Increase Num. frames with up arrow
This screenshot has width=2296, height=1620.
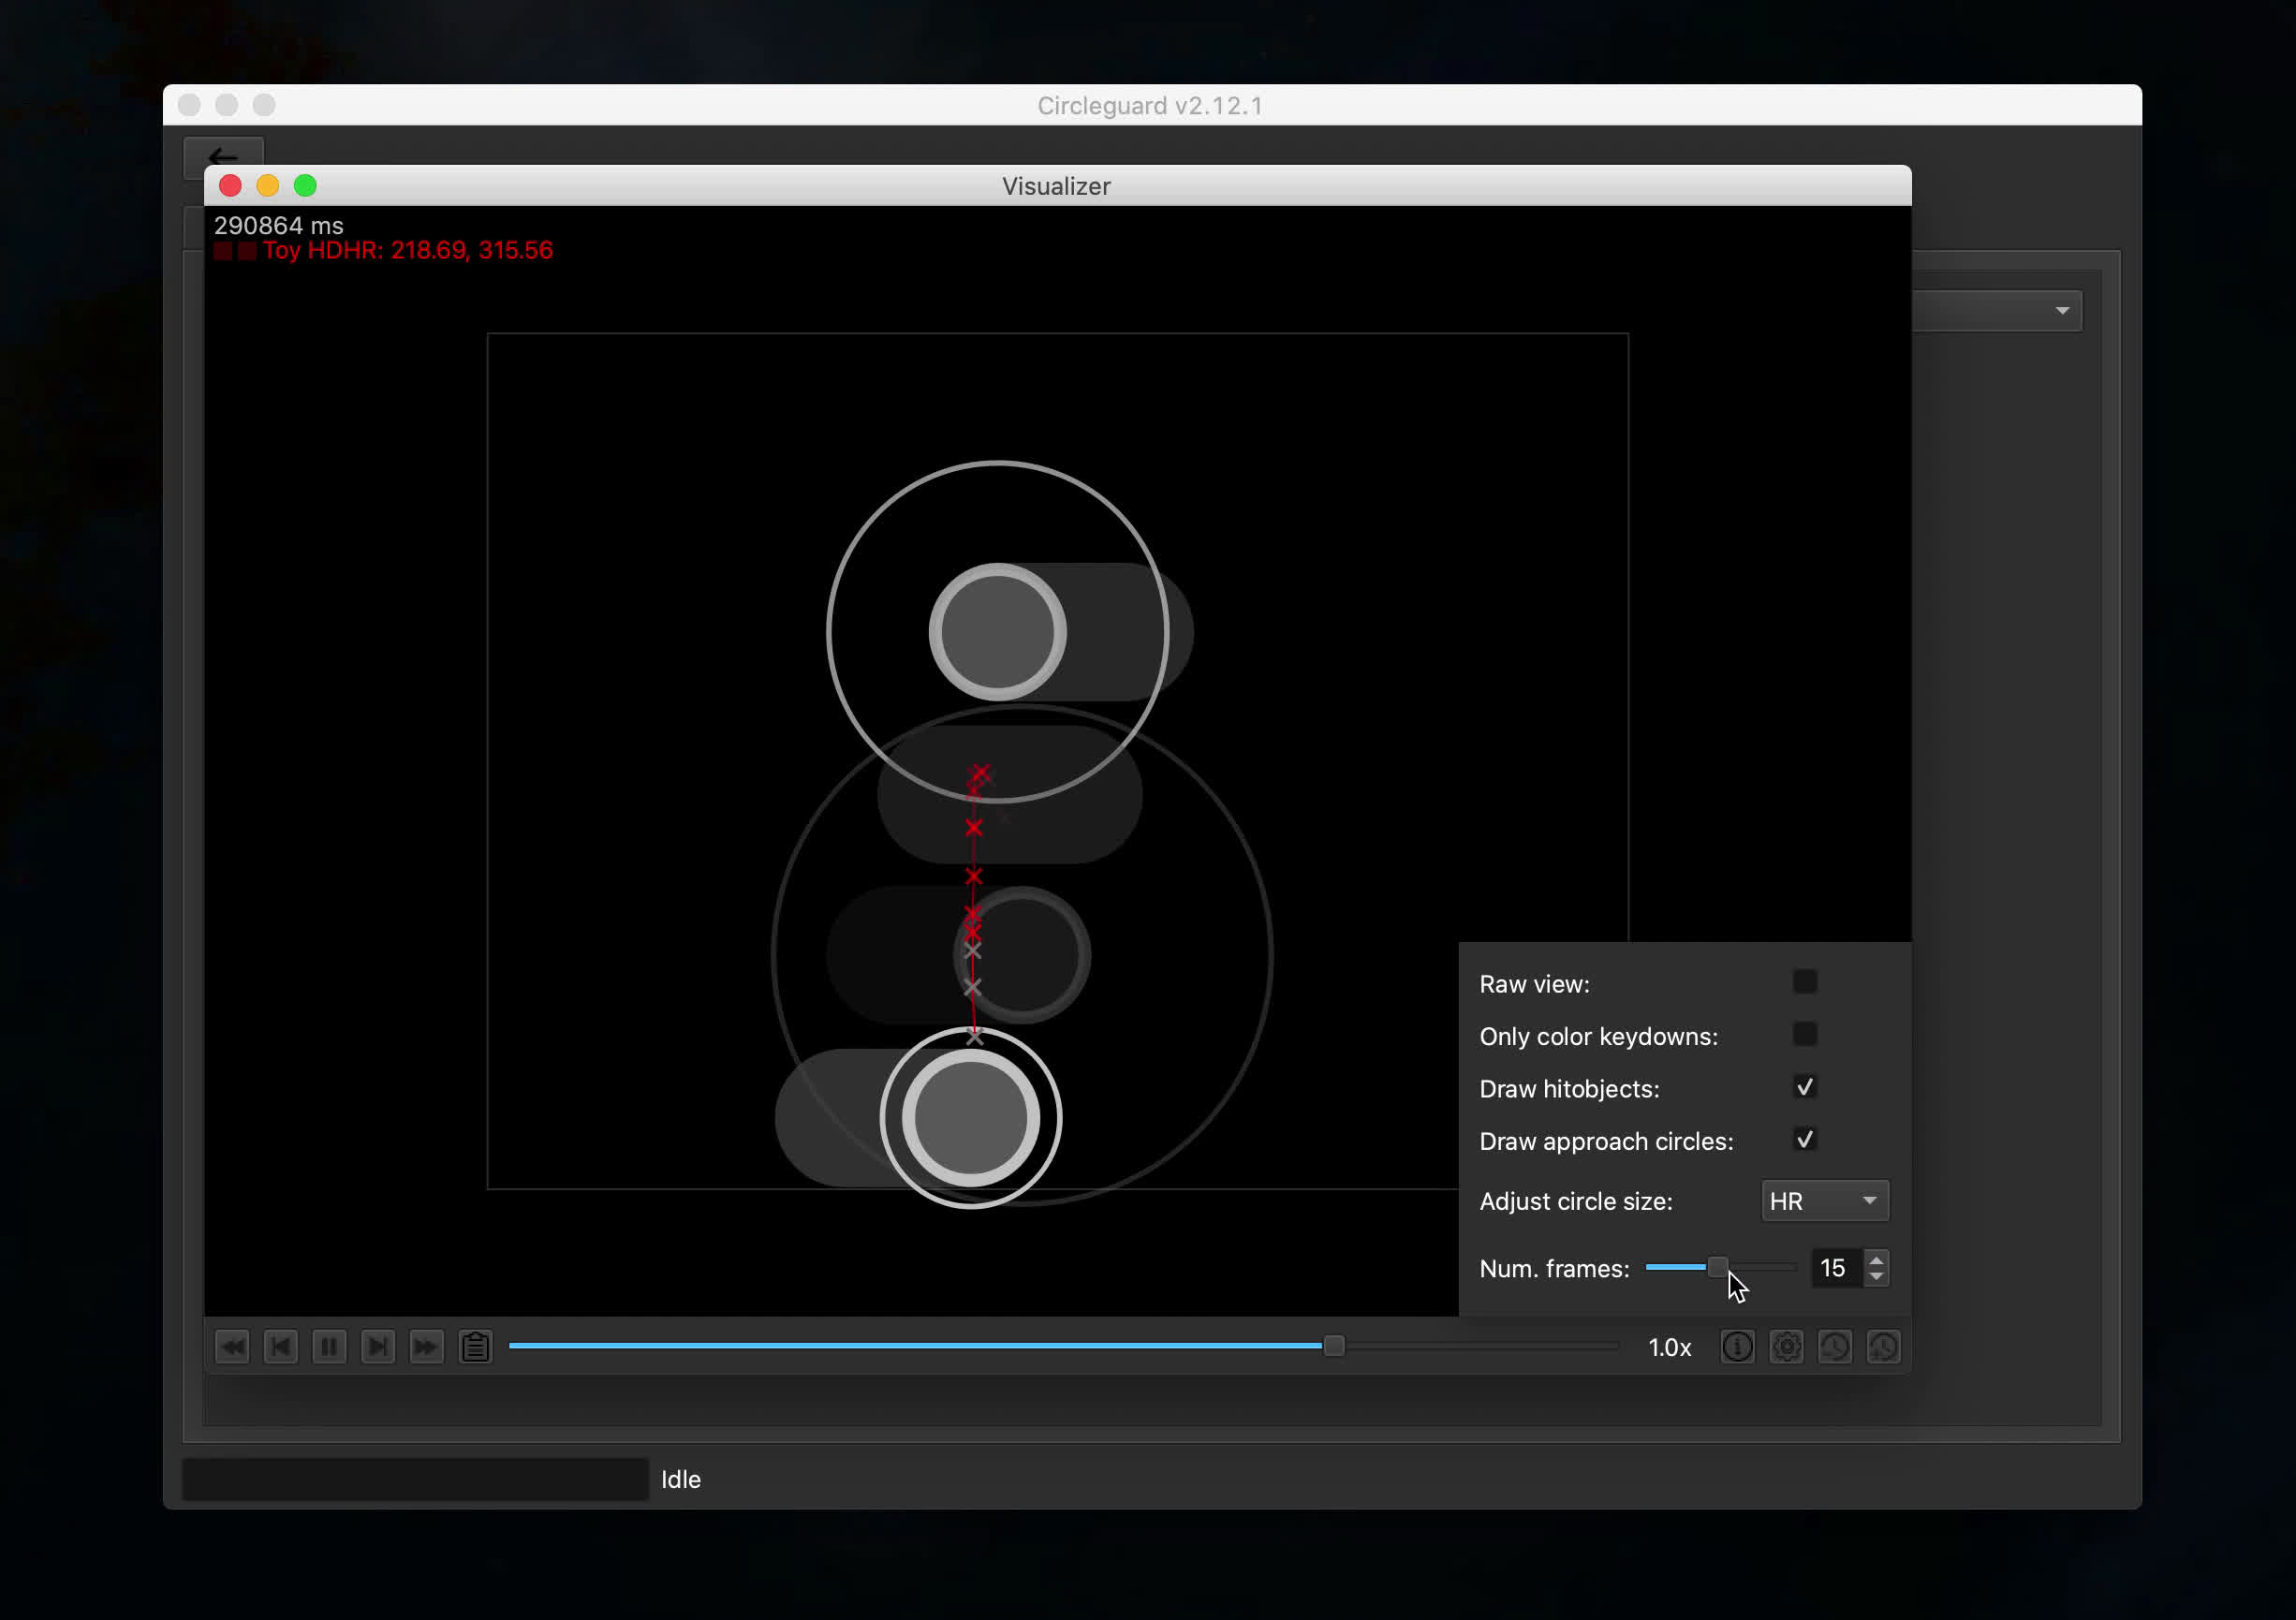click(x=1877, y=1259)
